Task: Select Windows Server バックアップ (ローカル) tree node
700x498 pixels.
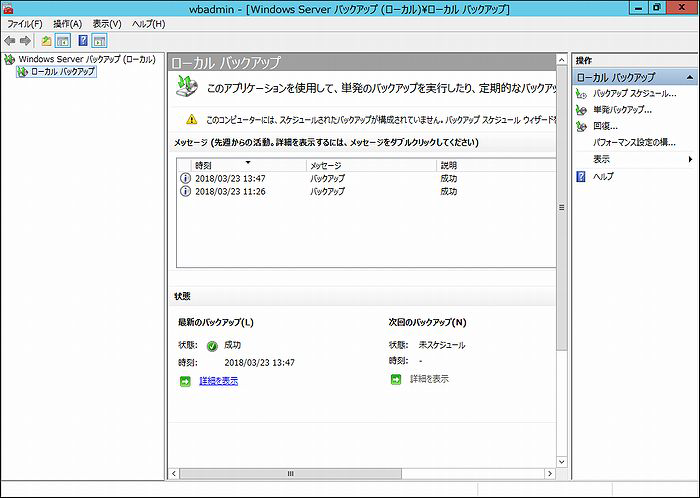Action: [87, 59]
